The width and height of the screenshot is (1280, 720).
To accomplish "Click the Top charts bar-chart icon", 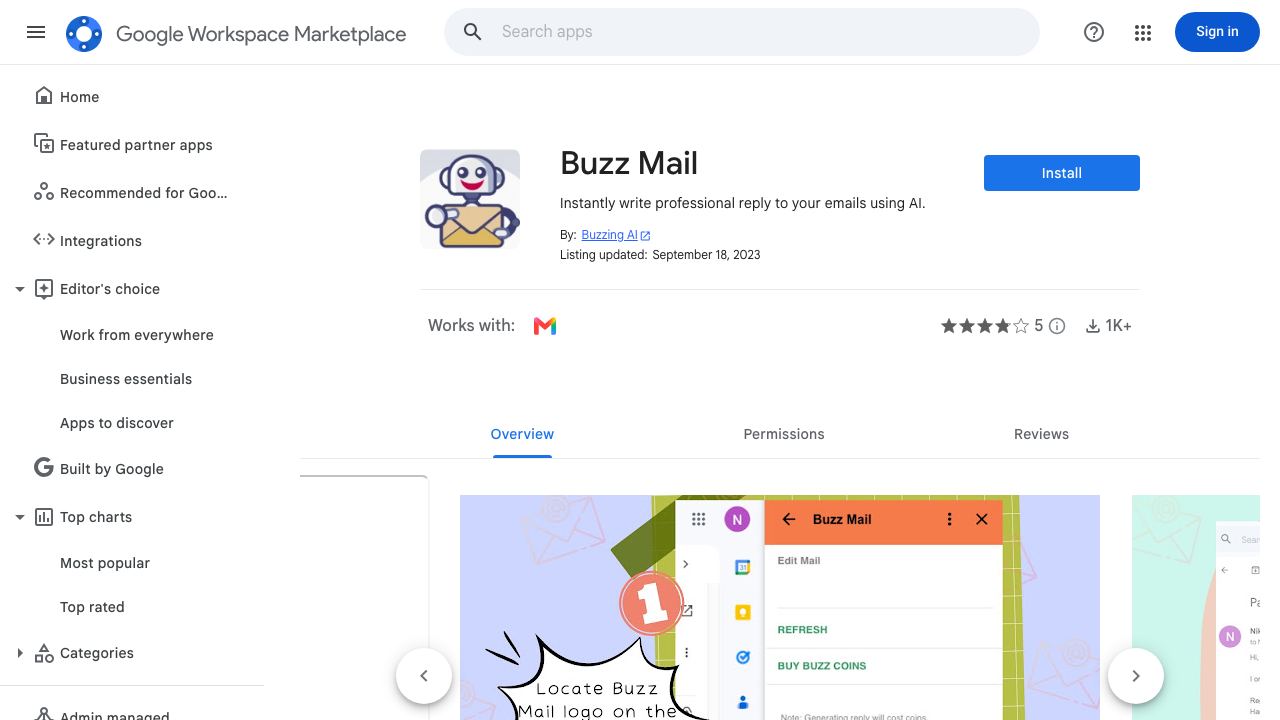I will [43, 517].
